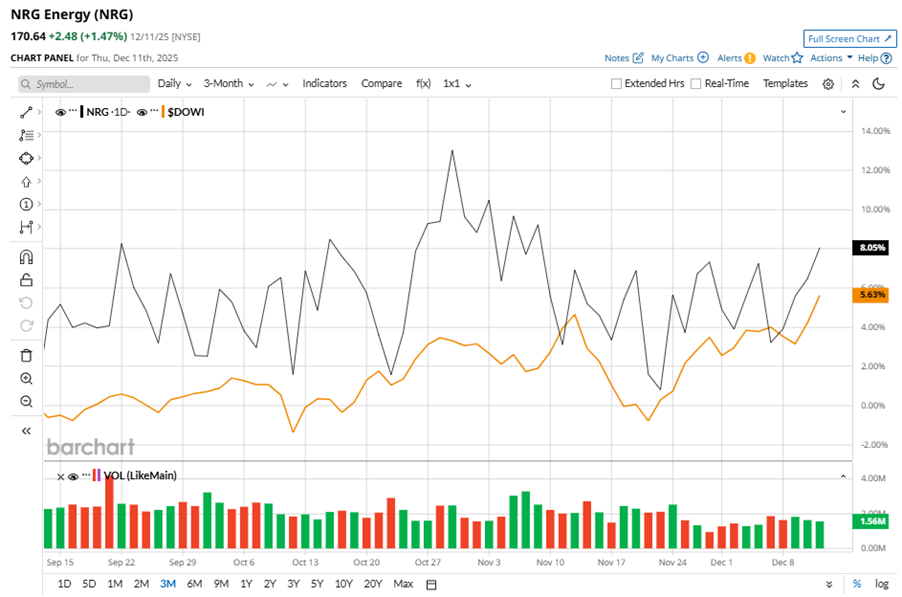902x597 pixels.
Task: Click the Alerts exclamation icon
Action: pos(750,58)
